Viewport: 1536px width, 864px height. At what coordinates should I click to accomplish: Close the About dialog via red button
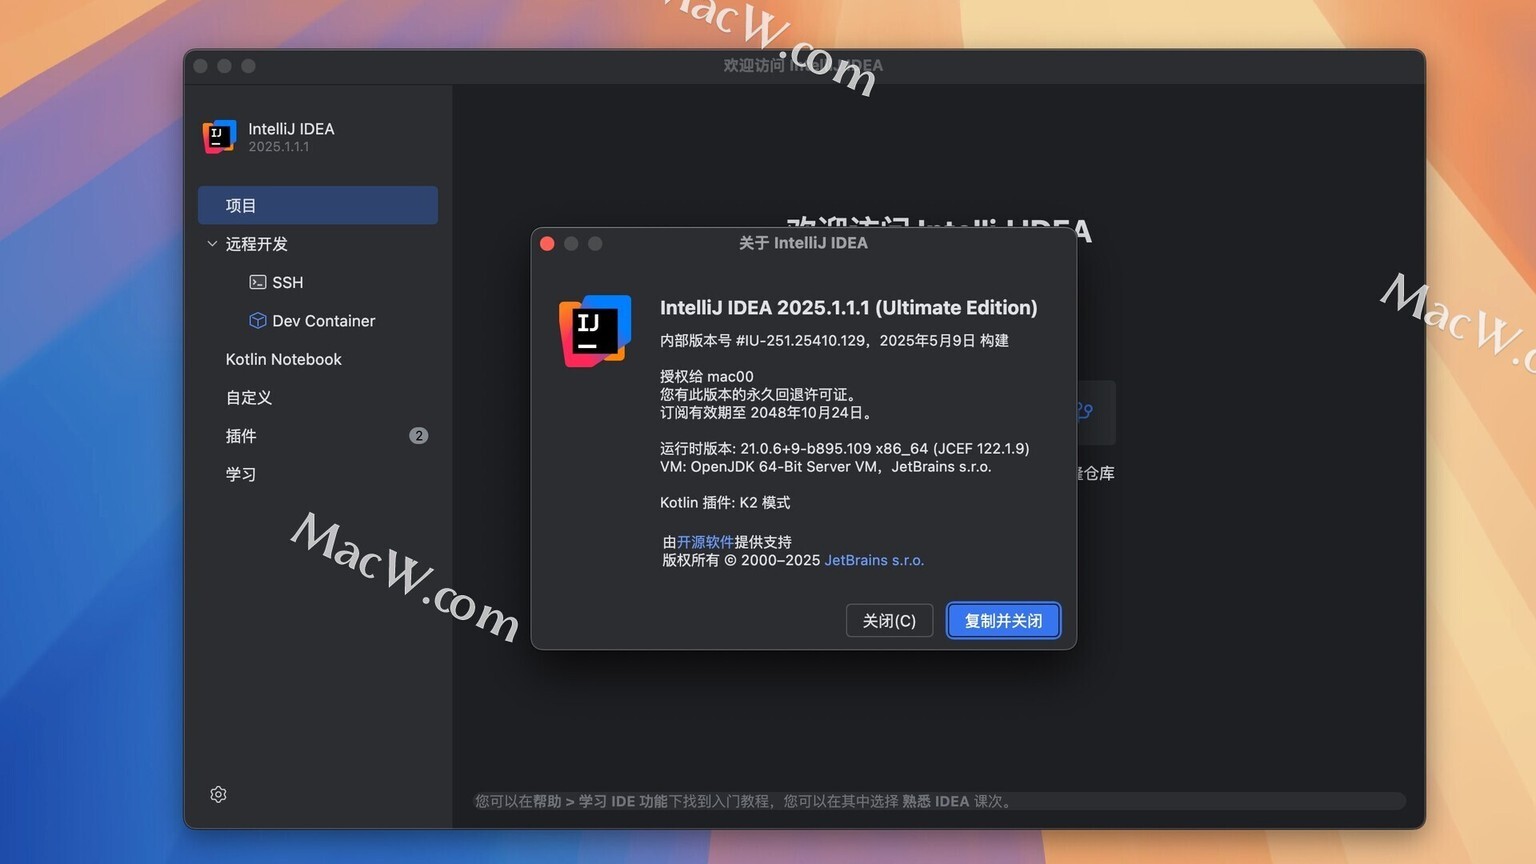coord(547,243)
